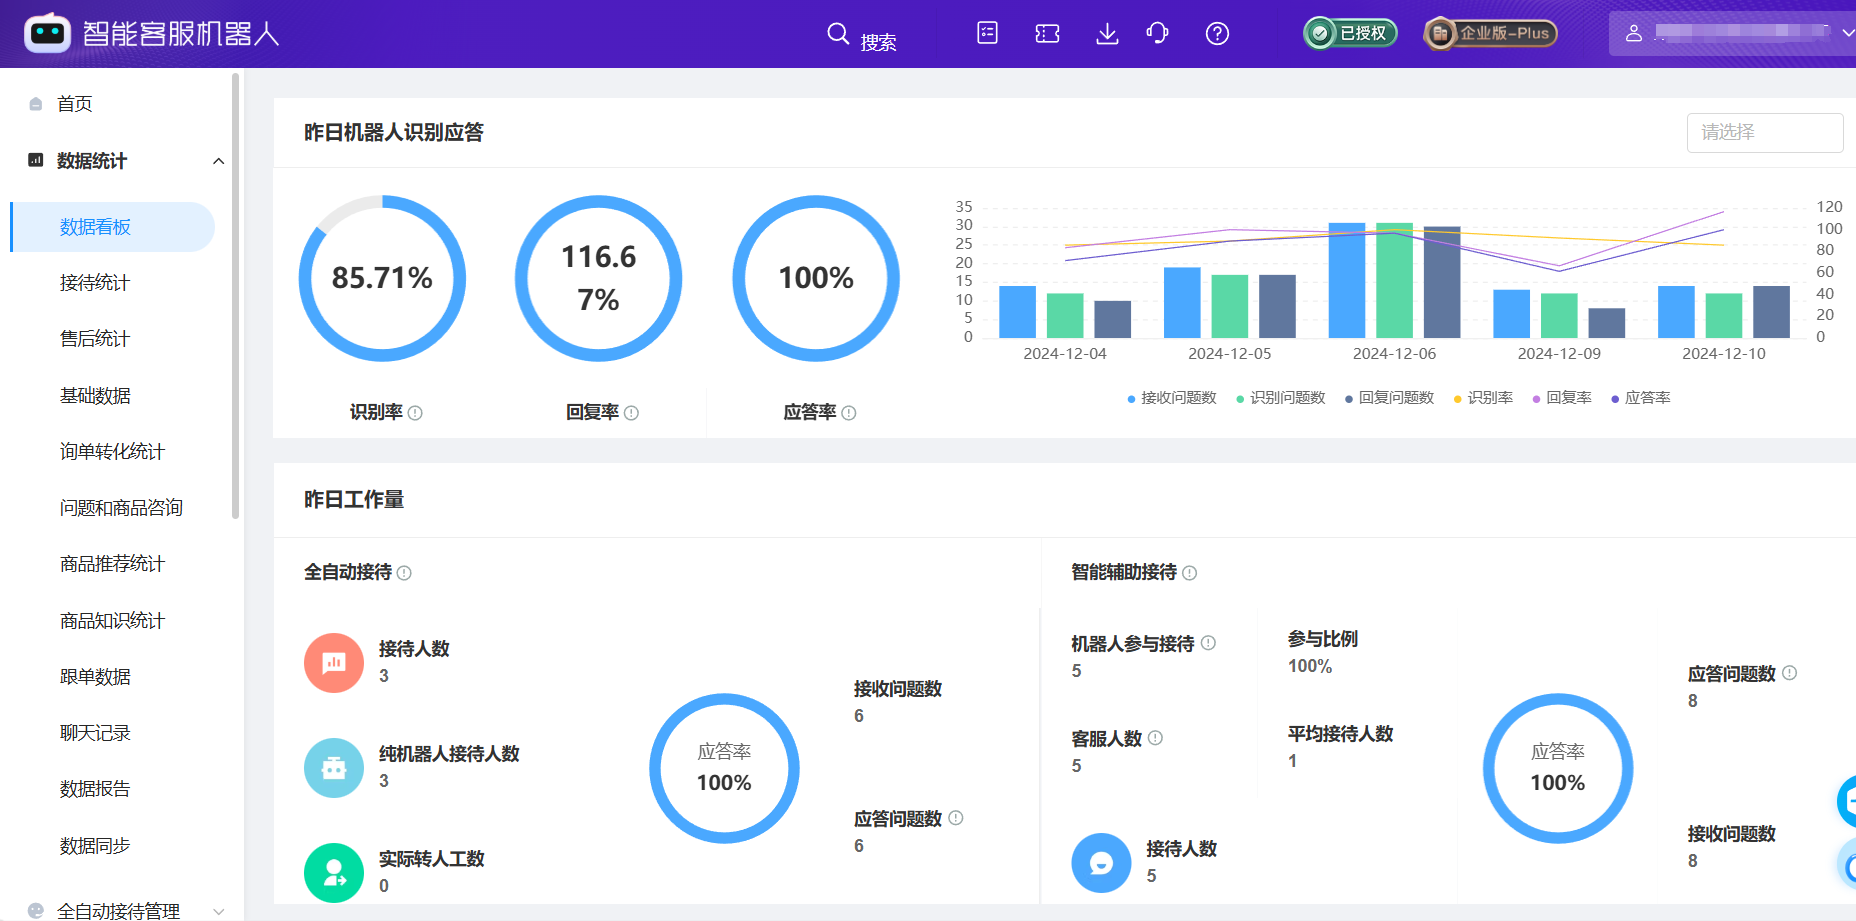Viewport: 1856px width, 921px height.
Task: Expand 全自动接待管理 menu section
Action: [218, 911]
